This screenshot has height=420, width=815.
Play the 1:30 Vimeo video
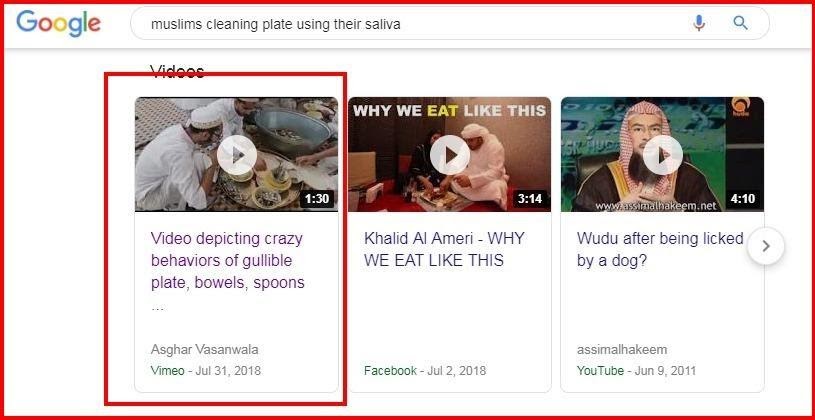(236, 155)
